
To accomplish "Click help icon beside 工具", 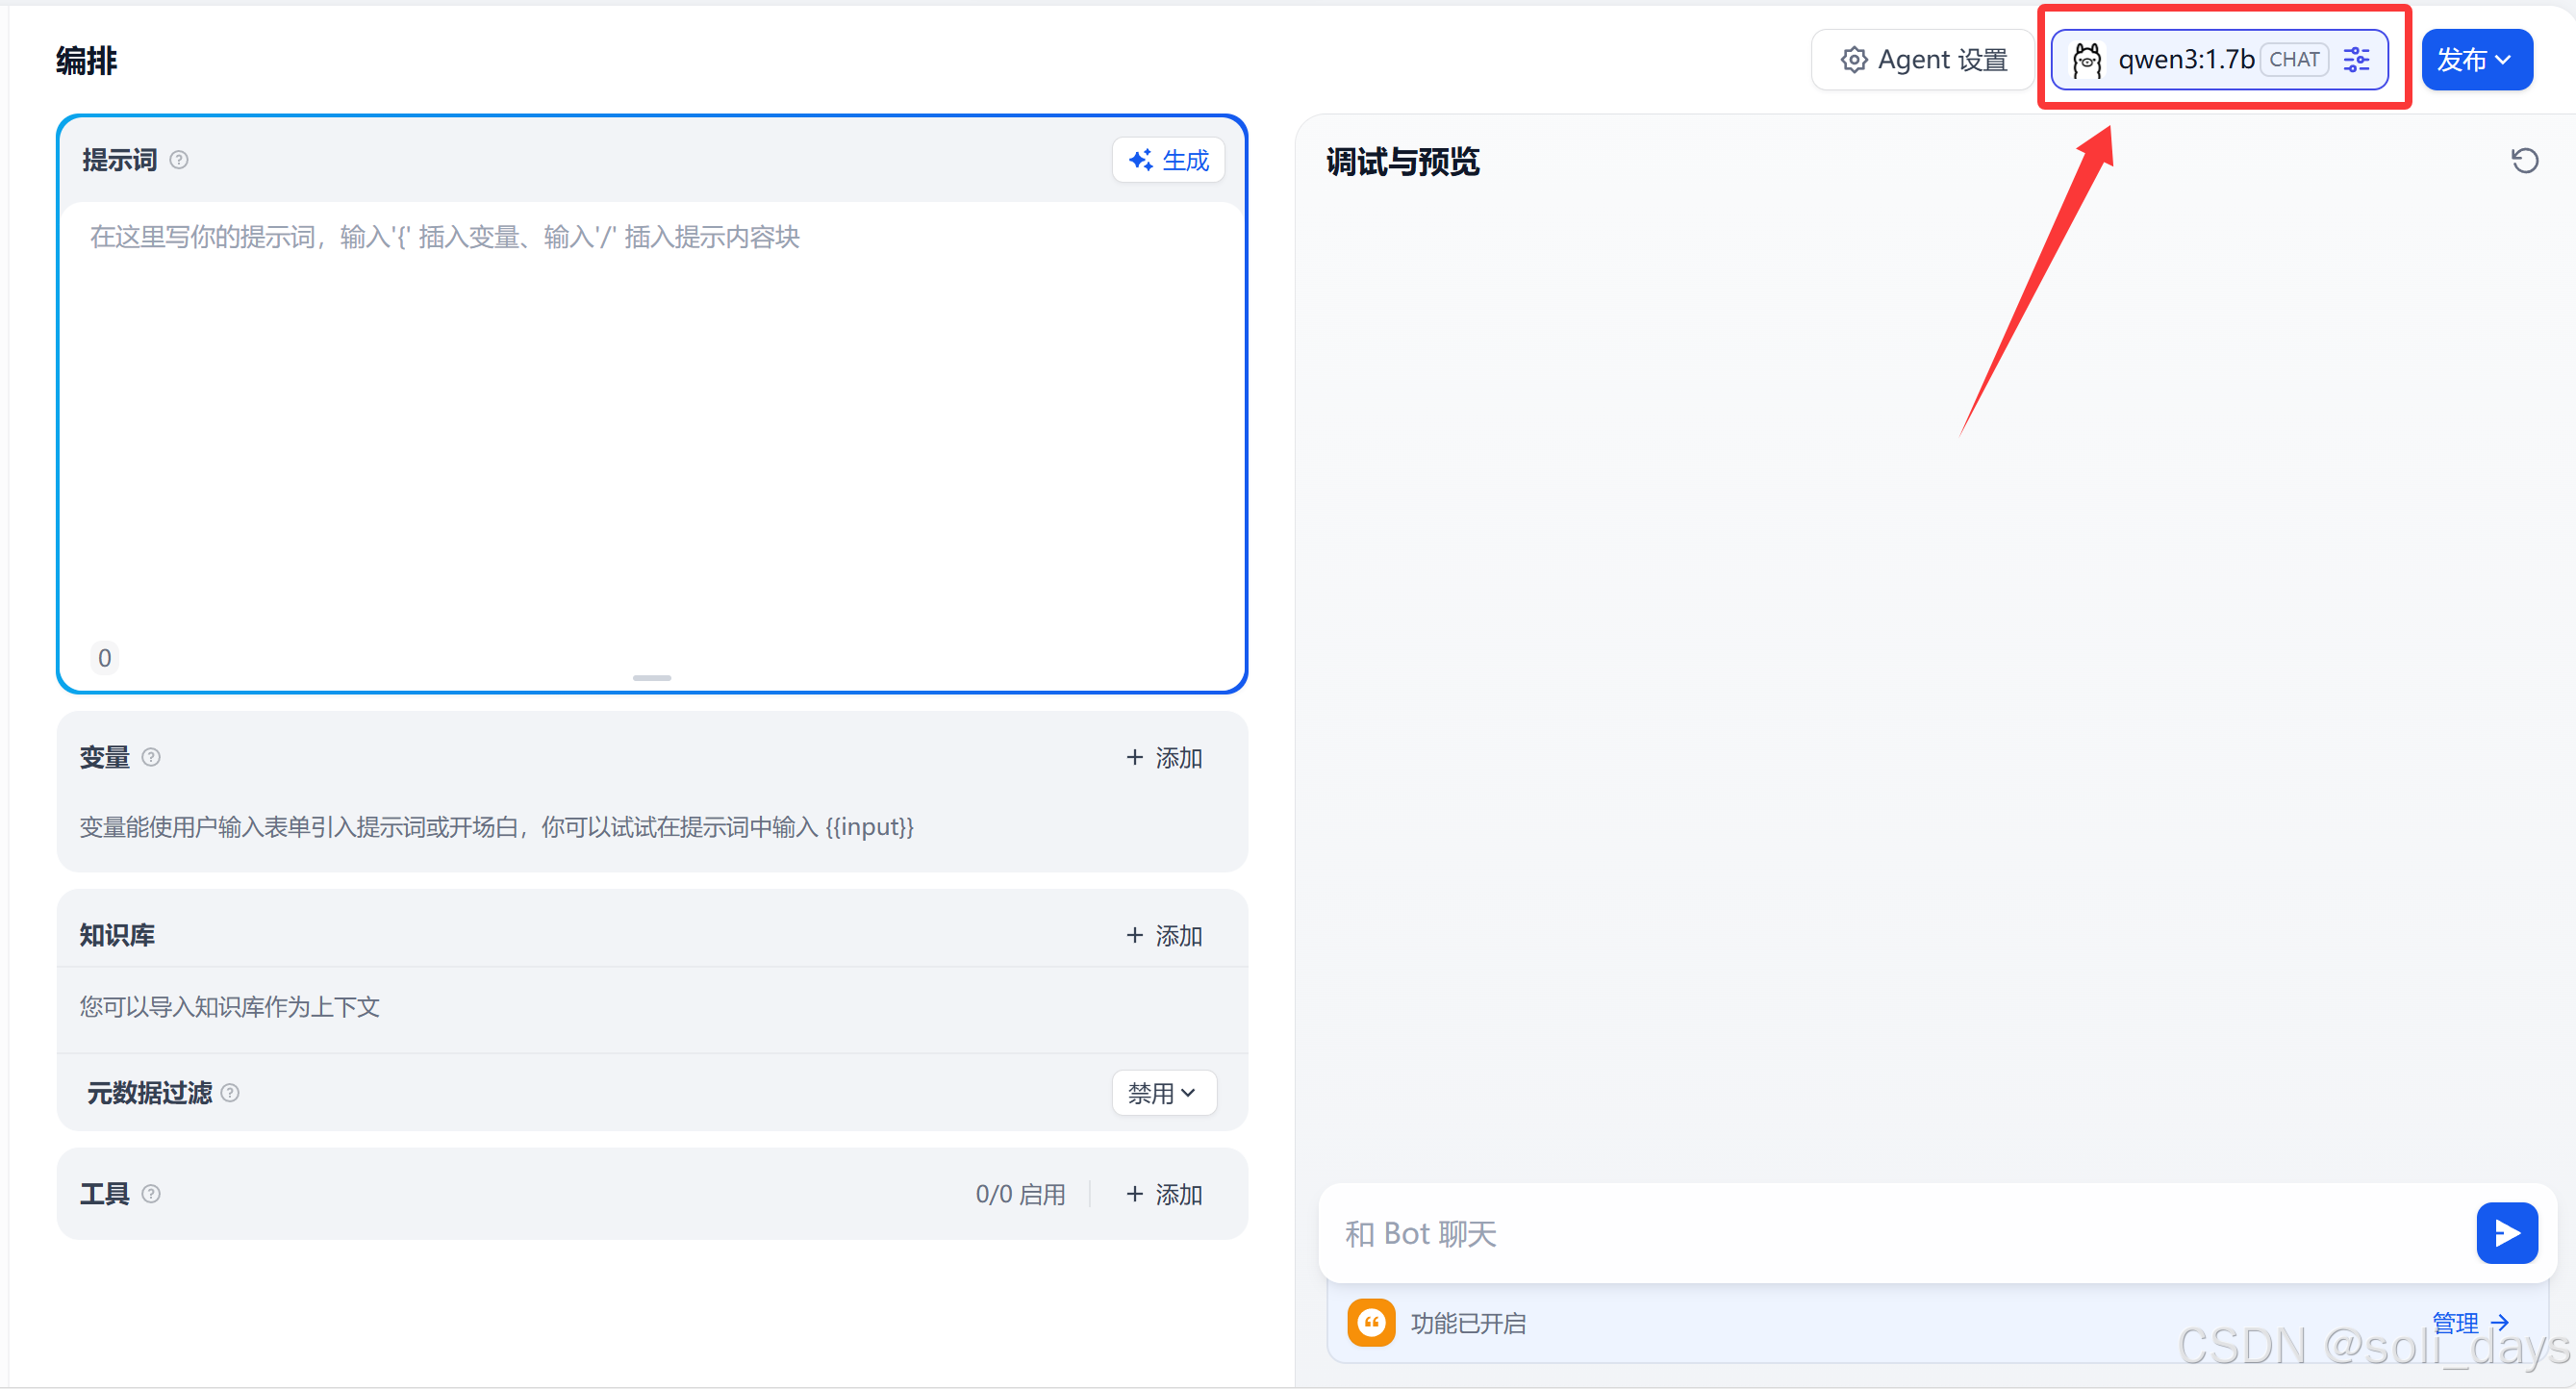I will [151, 1194].
